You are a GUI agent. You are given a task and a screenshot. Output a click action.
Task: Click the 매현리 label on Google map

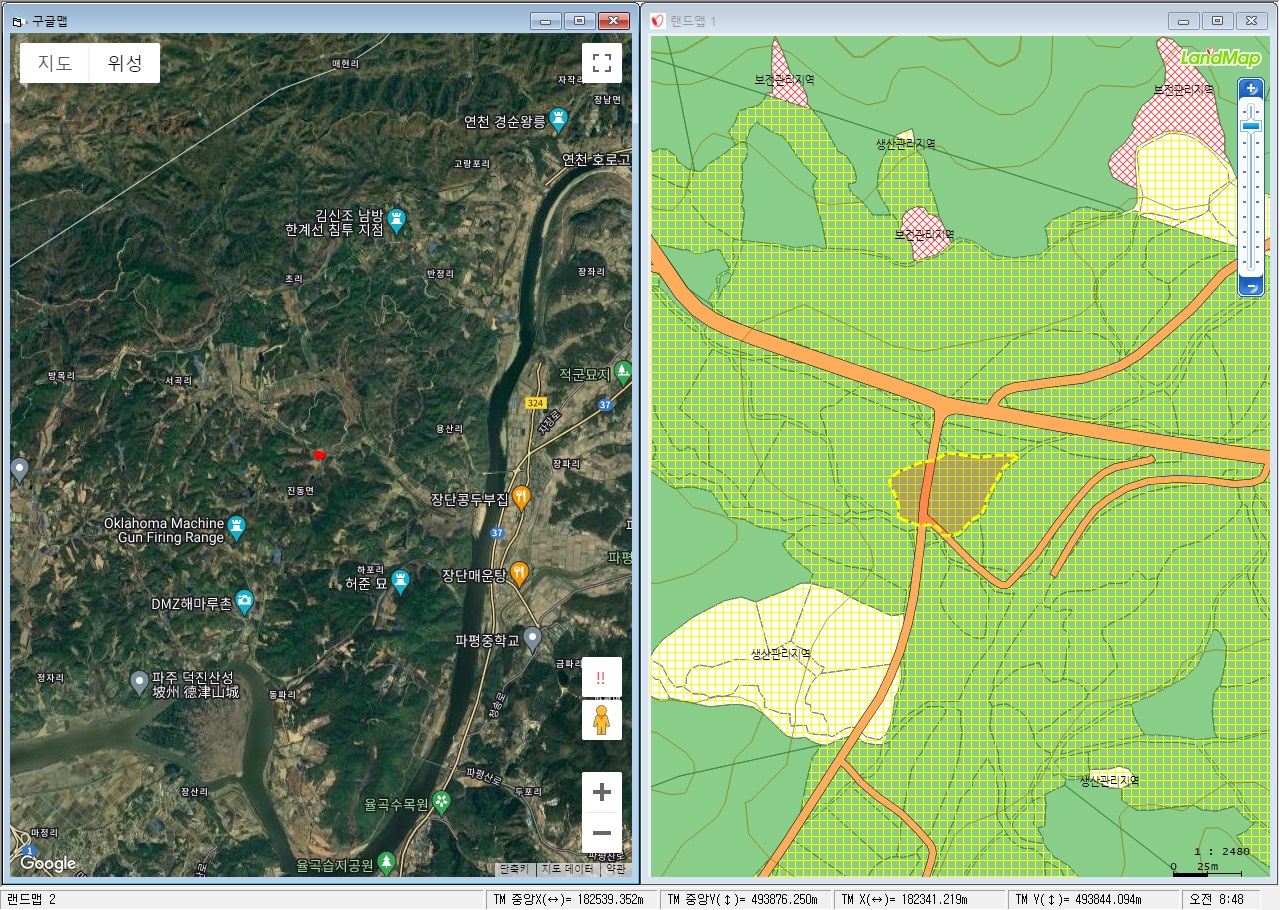point(345,63)
